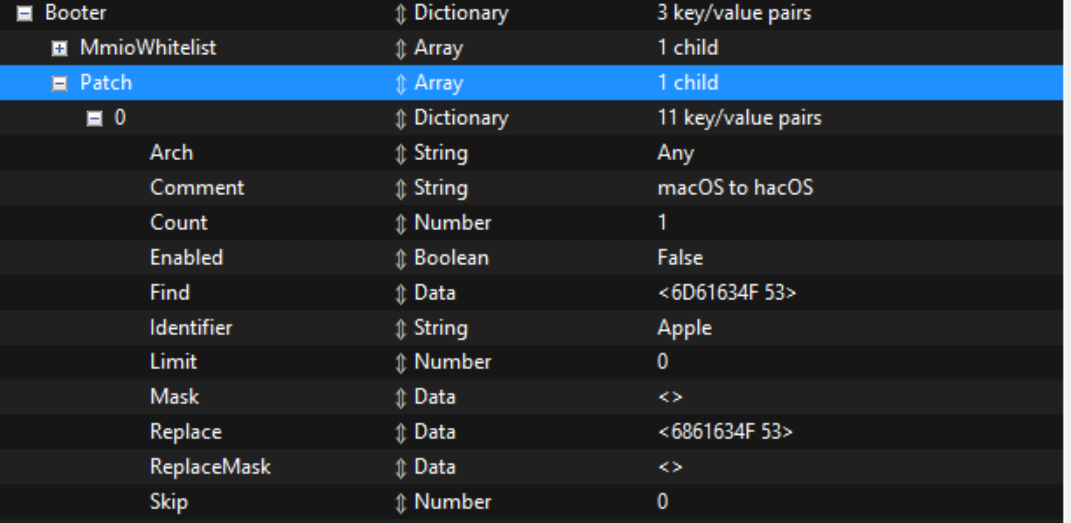The width and height of the screenshot is (1071, 523).
Task: Change type of MmioWhitelist row
Action: (400, 48)
